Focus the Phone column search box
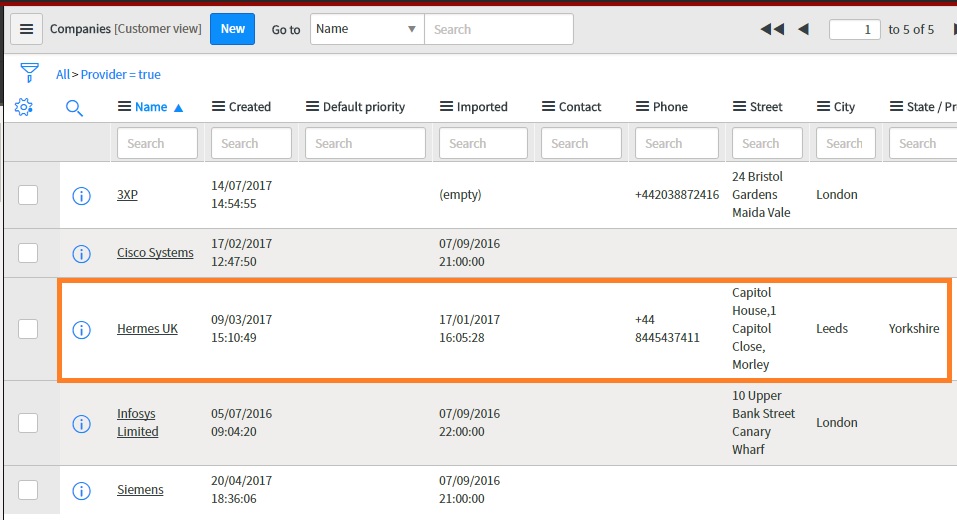The height and width of the screenshot is (520, 957). tap(677, 143)
